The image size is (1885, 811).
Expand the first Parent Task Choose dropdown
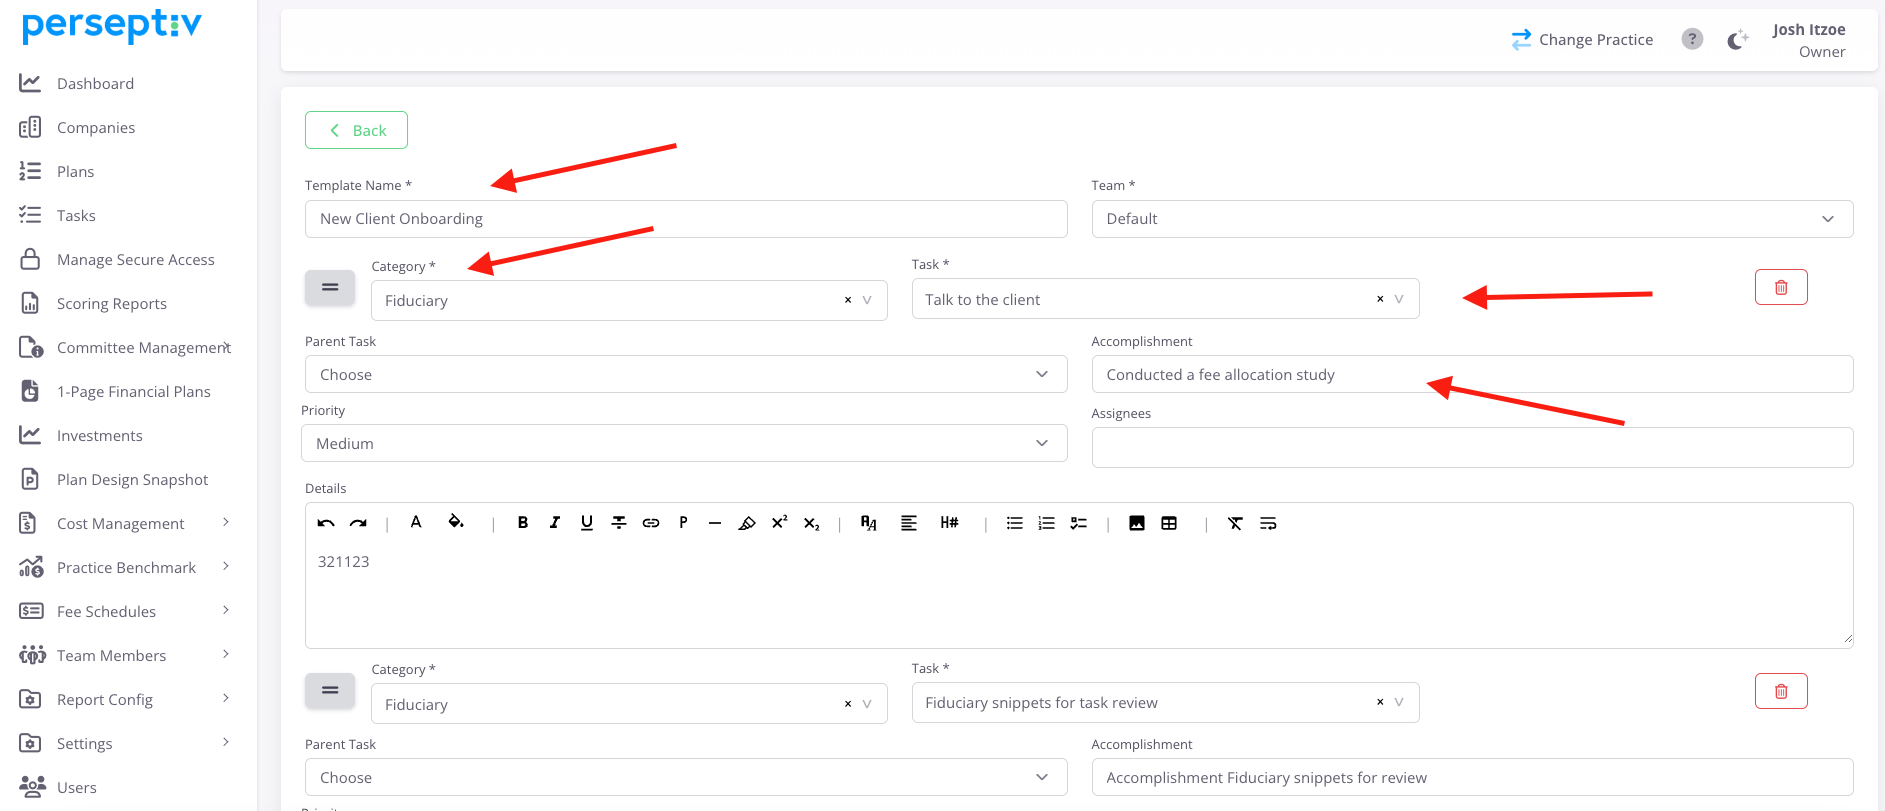[685, 375]
